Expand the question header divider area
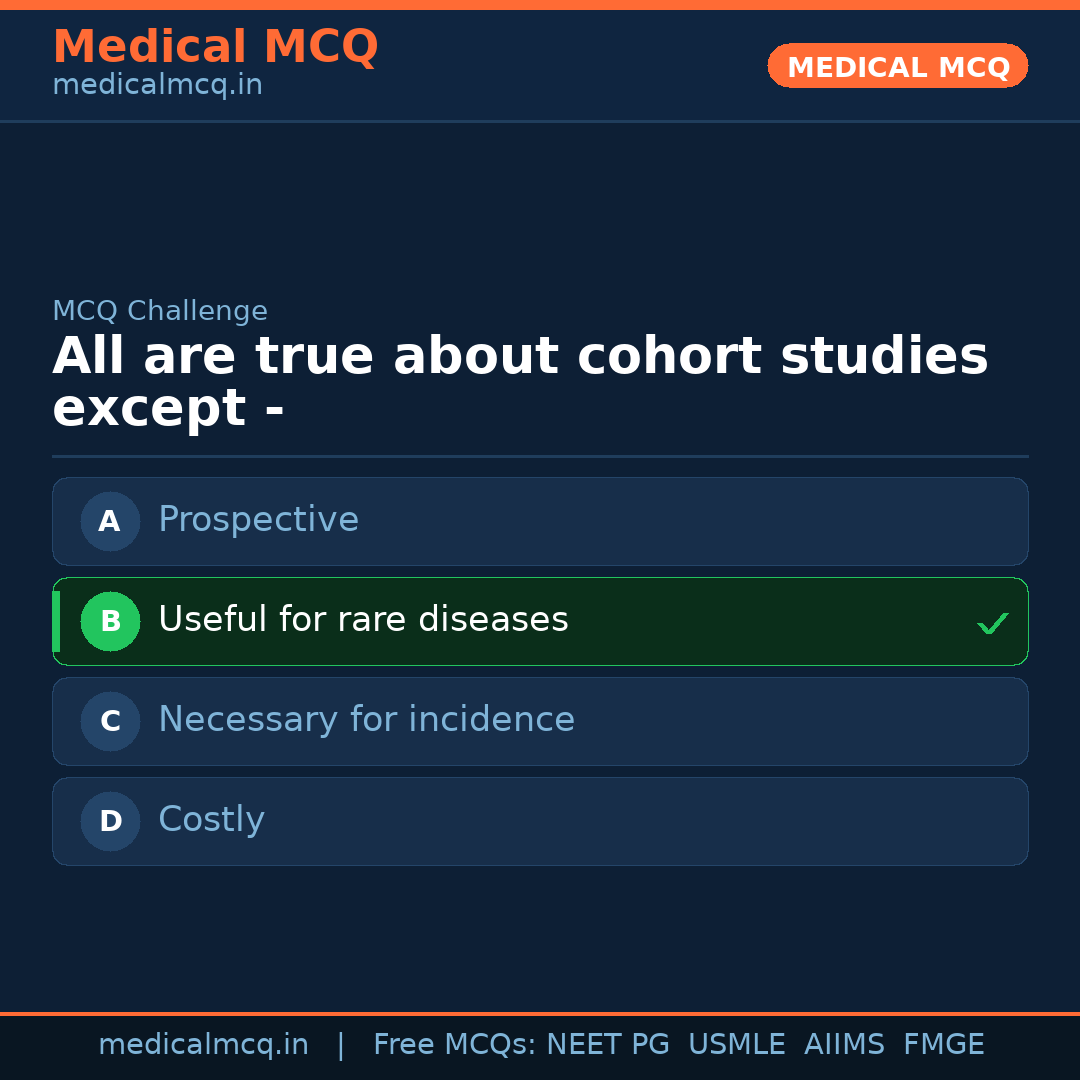This screenshot has height=1080, width=1080. coord(540,457)
